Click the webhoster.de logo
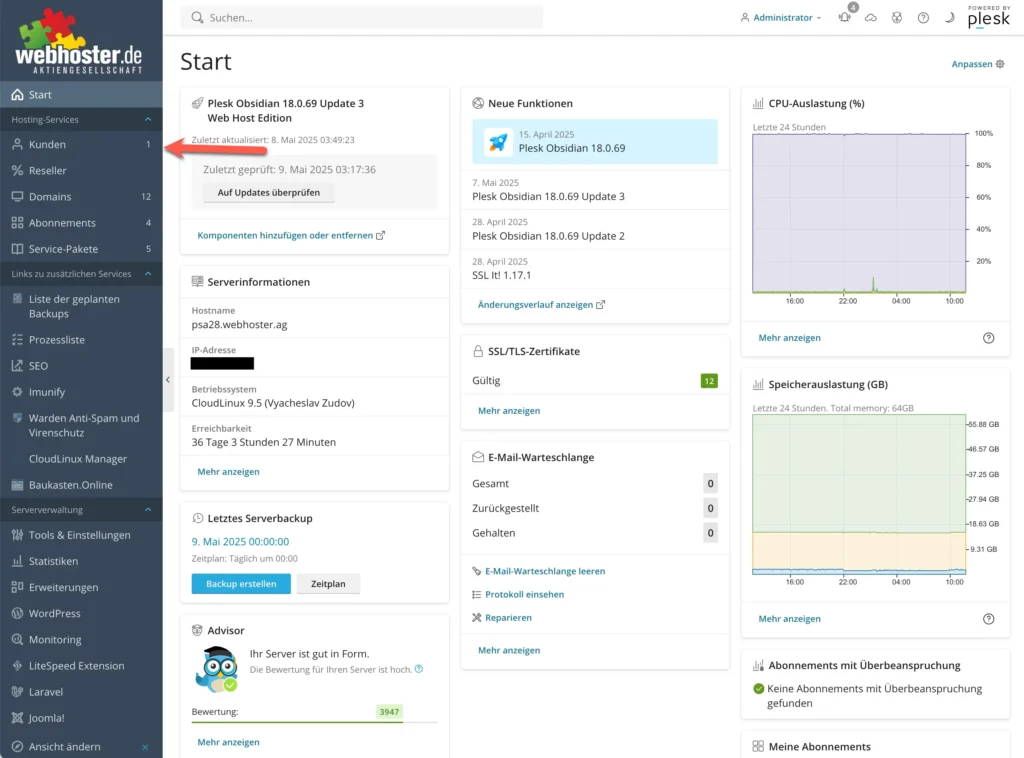 78,42
